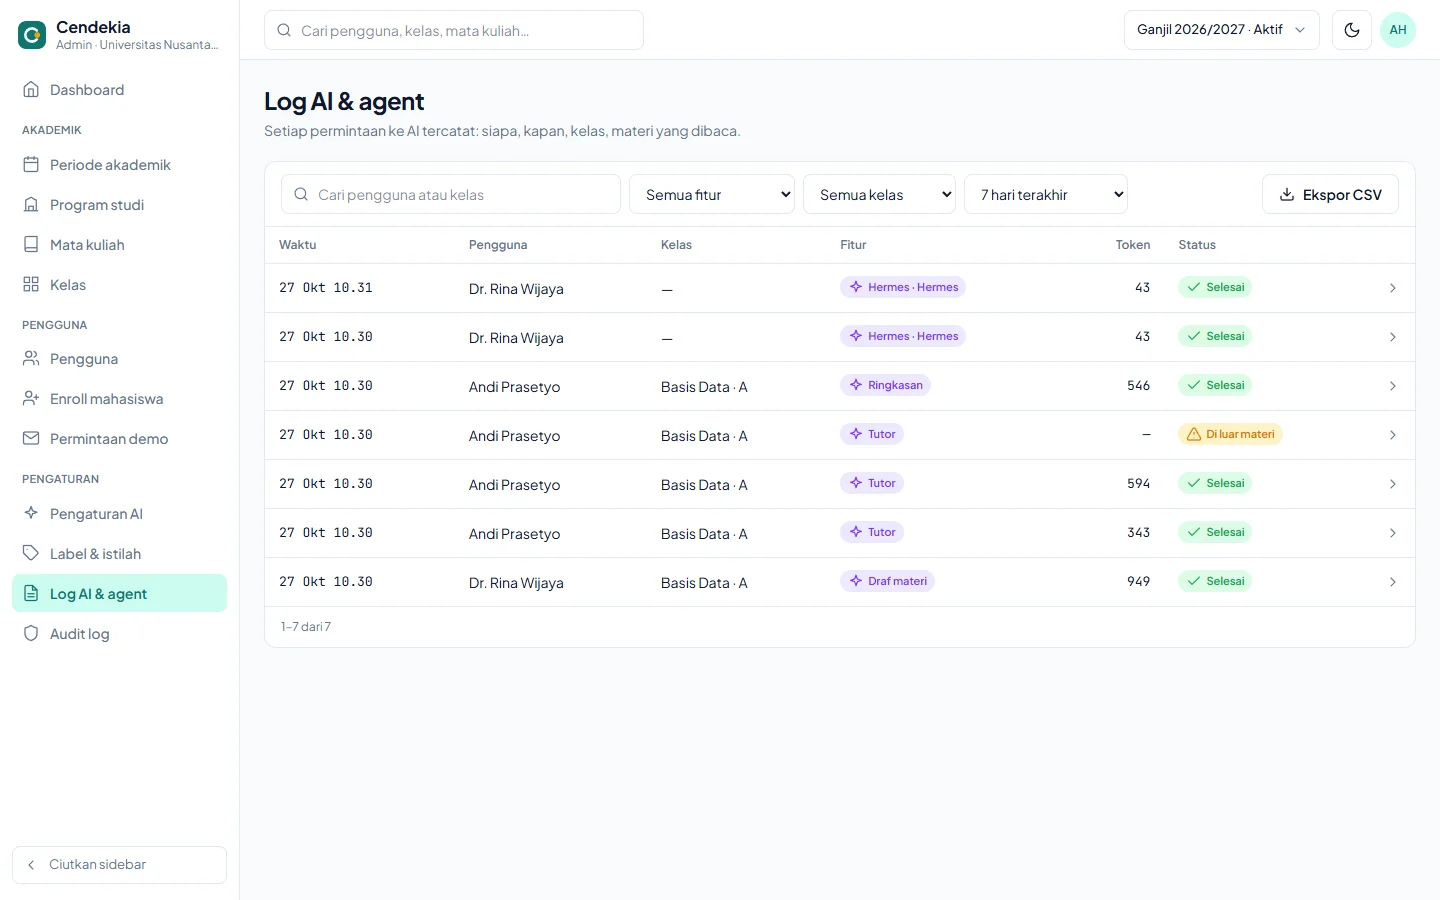Image resolution: width=1440 pixels, height=900 pixels.
Task: Expand the Draf materi row chevron
Action: click(1392, 582)
